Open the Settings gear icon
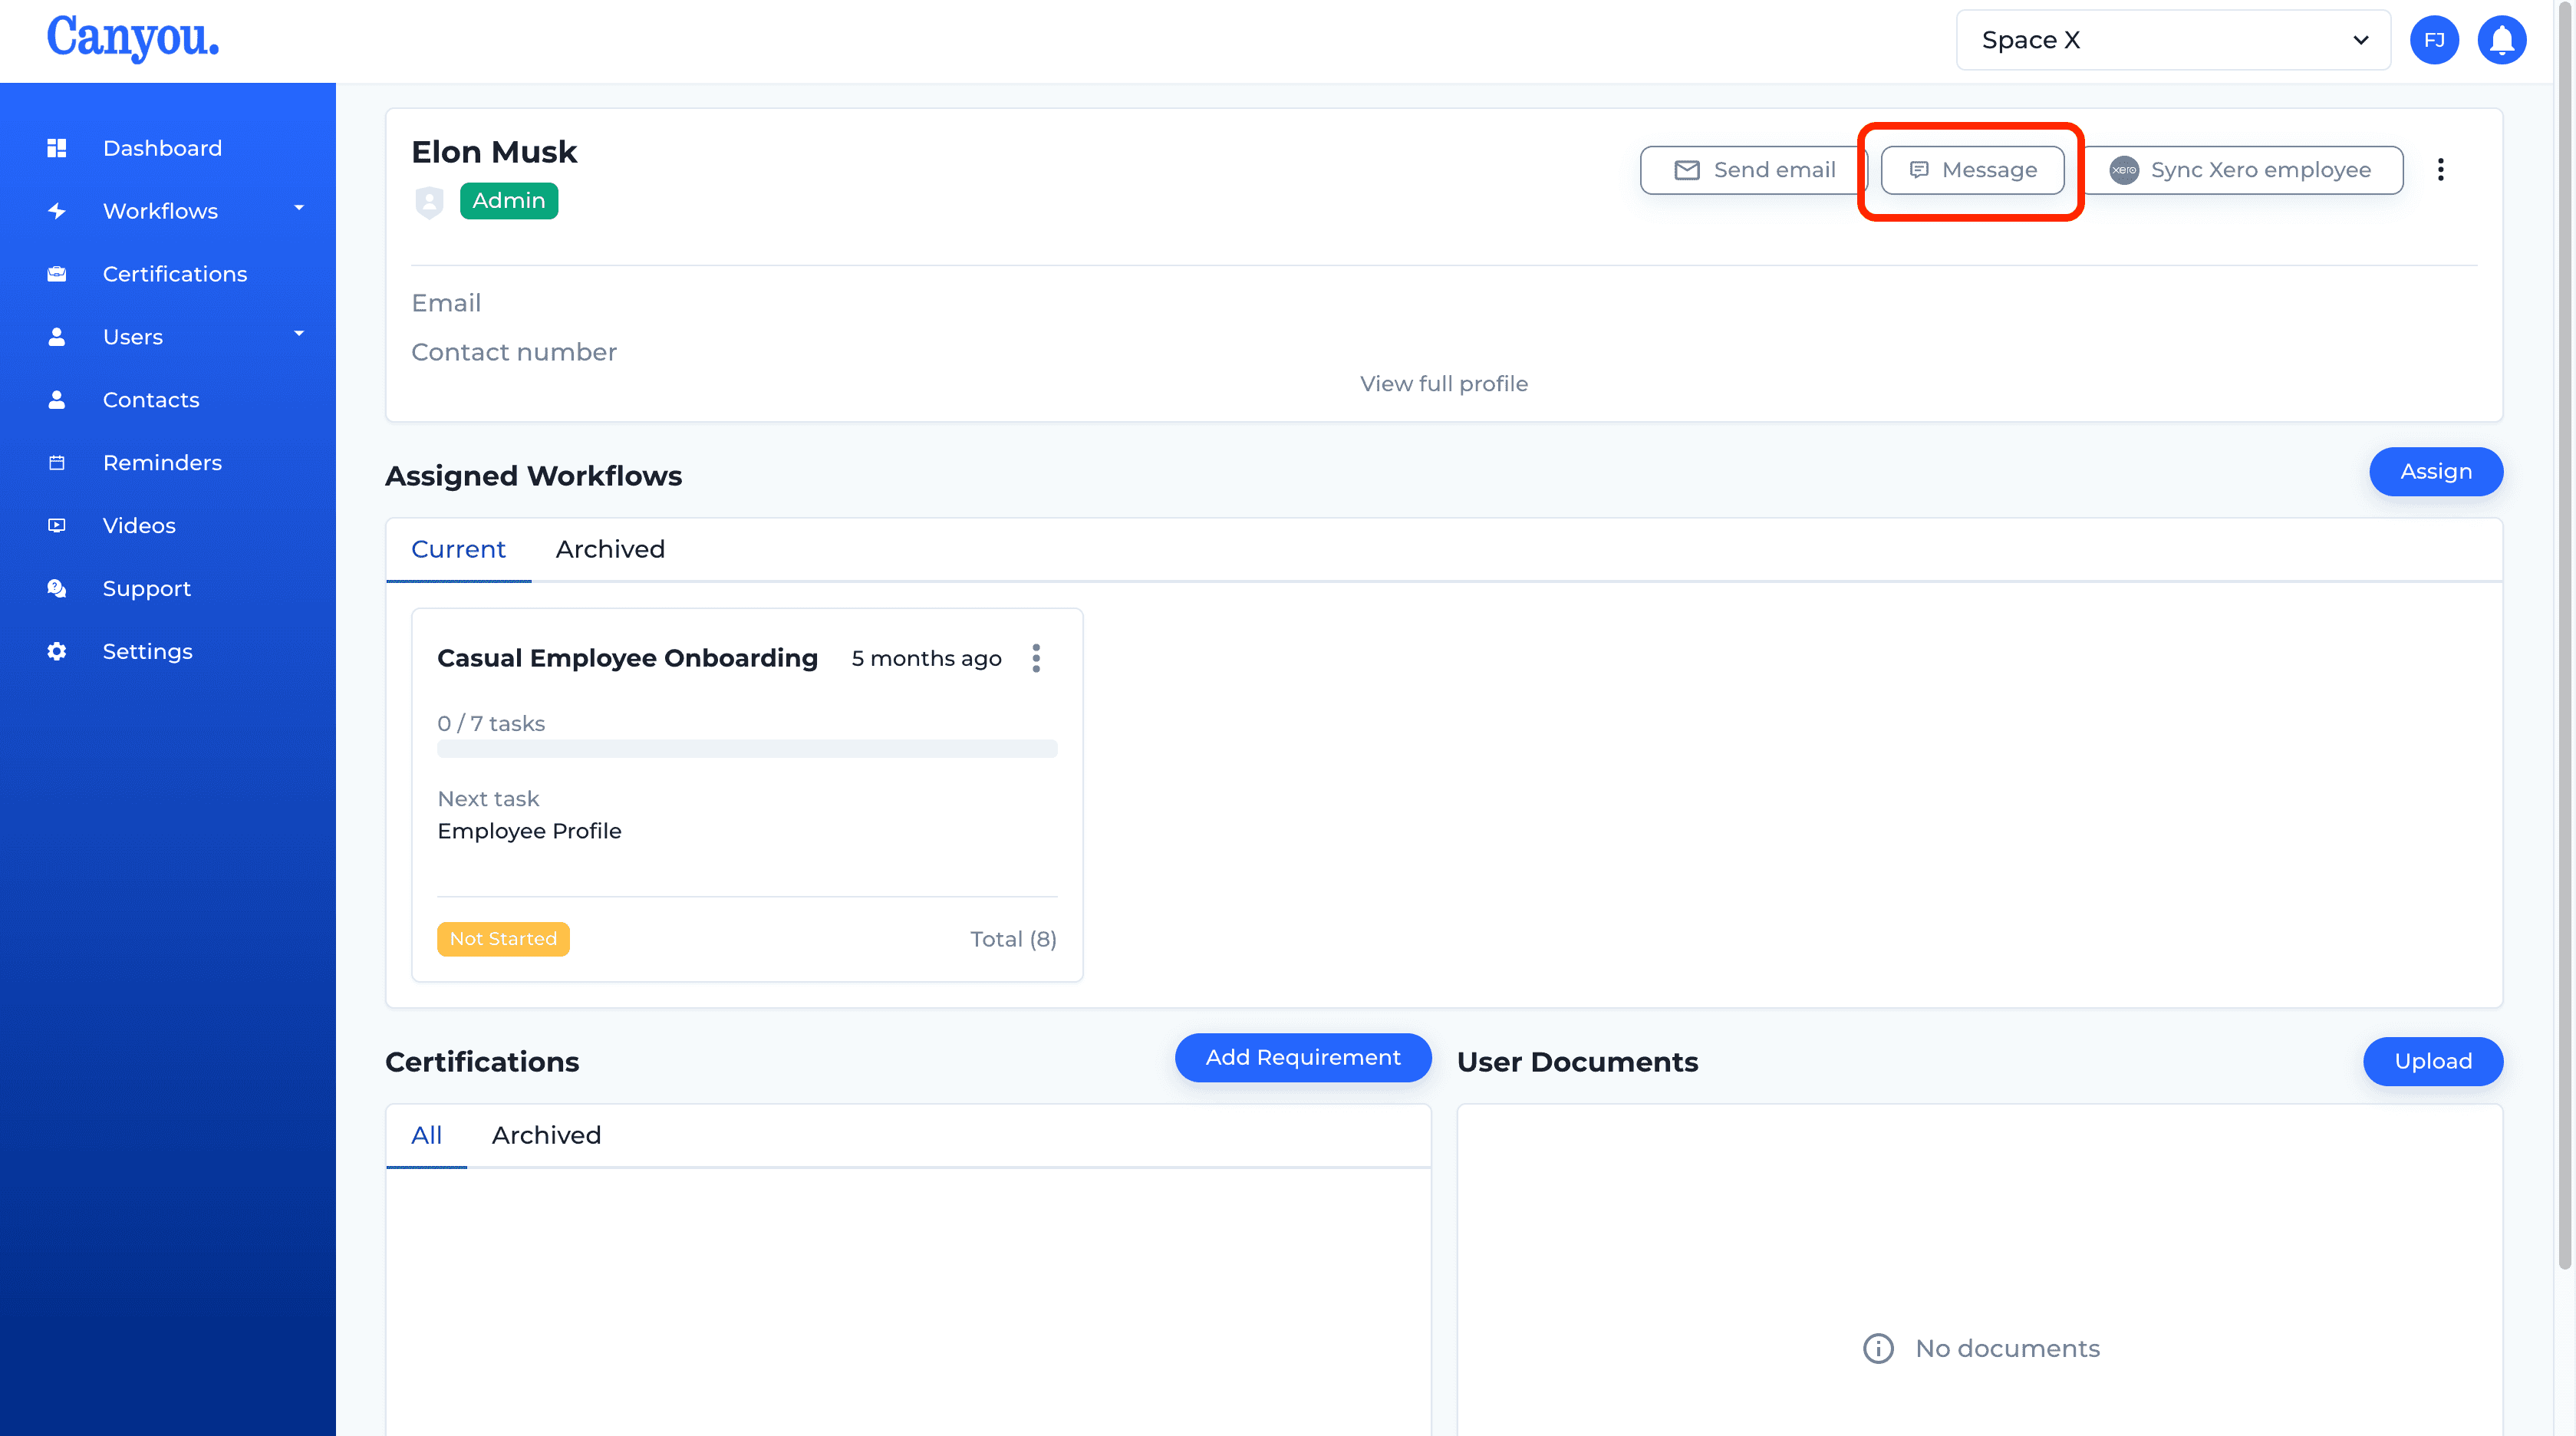The height and width of the screenshot is (1436, 2576). click(x=57, y=651)
